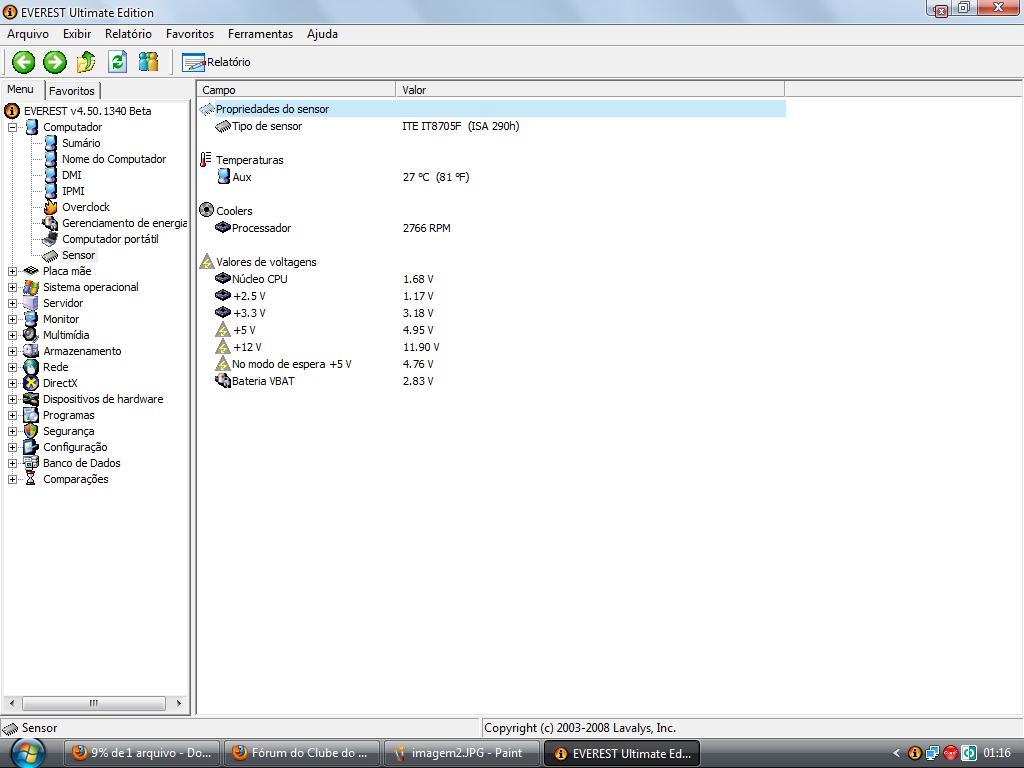Image resolution: width=1024 pixels, height=768 pixels.
Task: Expand the Comparações node
Action: point(12,479)
